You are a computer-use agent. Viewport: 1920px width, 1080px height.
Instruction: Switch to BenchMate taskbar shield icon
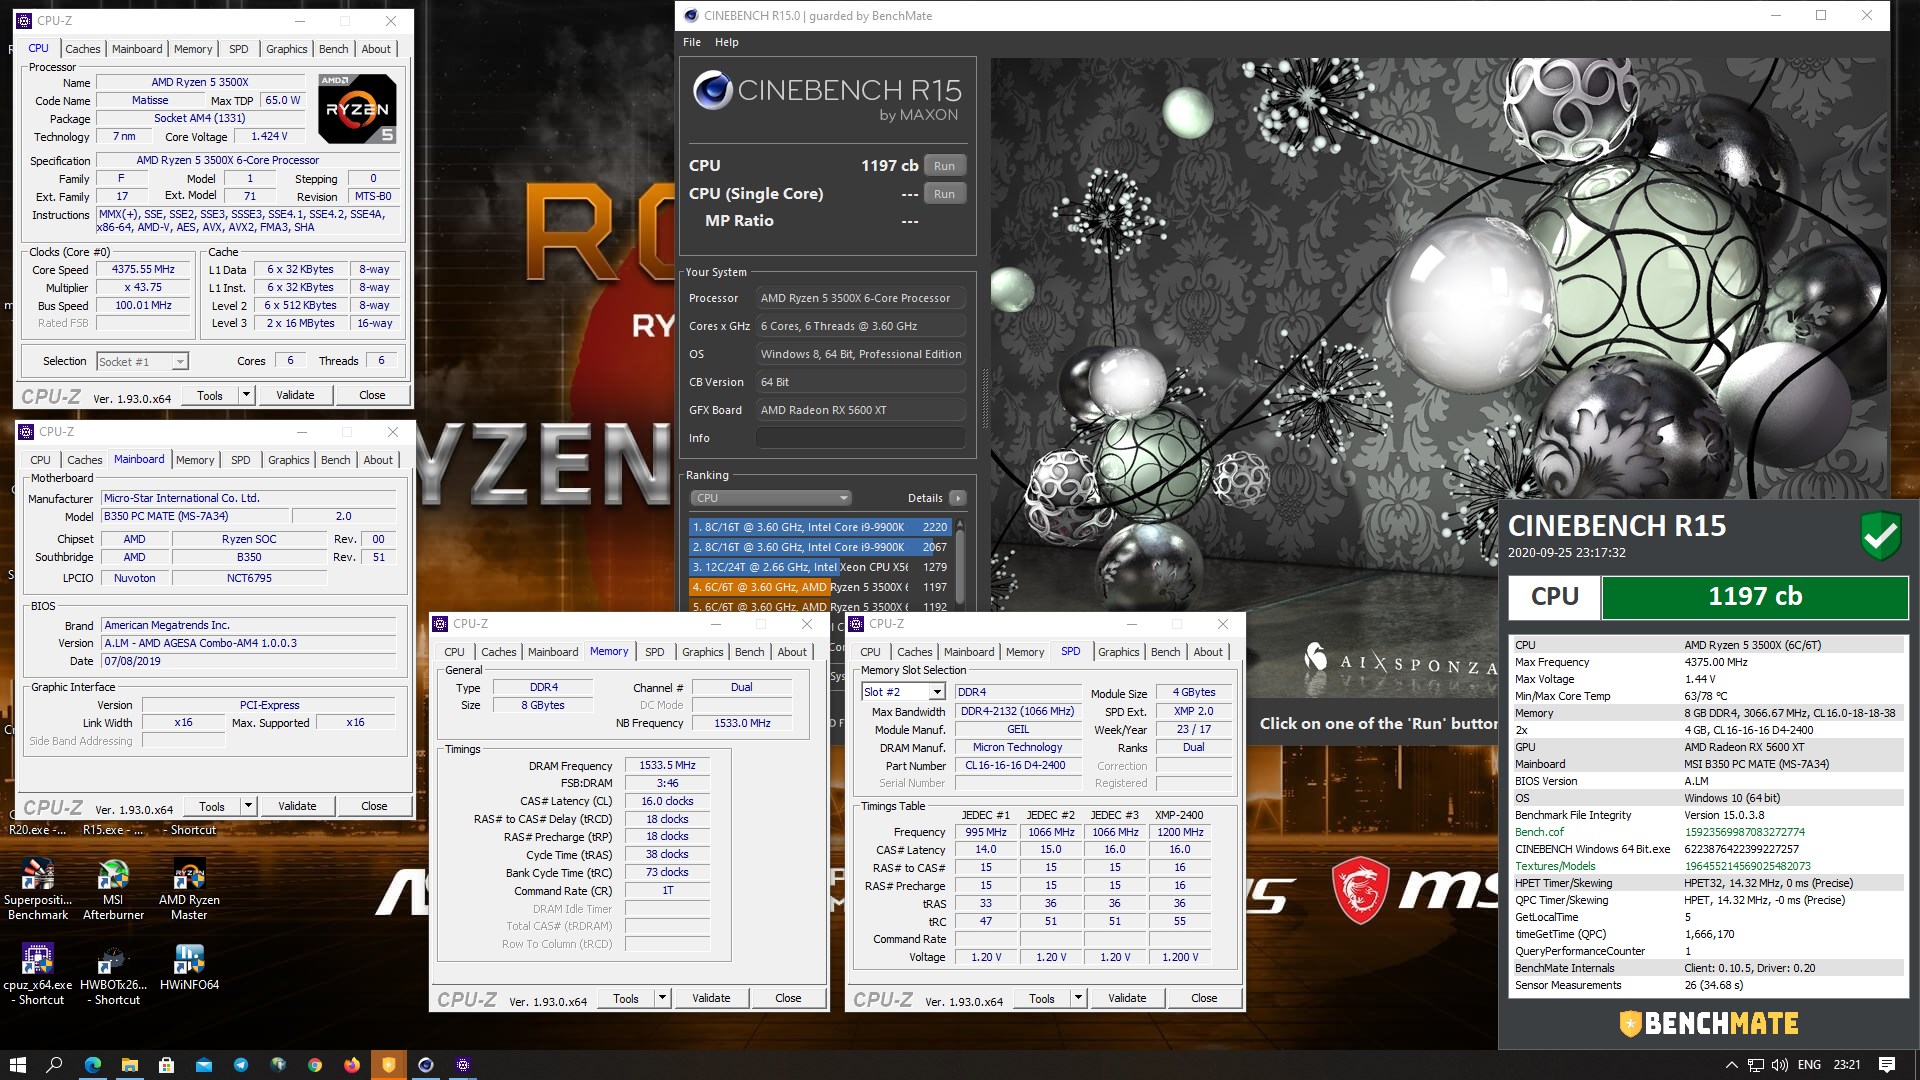(x=389, y=1065)
